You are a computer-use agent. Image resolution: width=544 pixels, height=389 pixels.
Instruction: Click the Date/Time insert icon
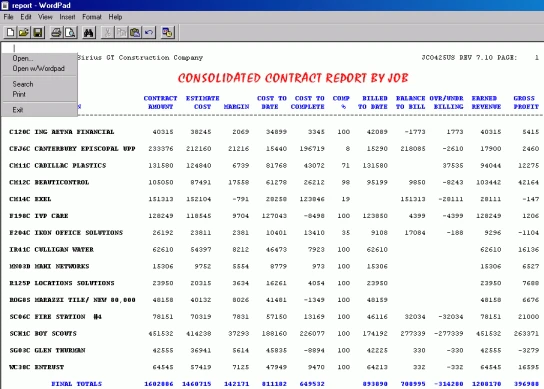pyautogui.click(x=167, y=33)
